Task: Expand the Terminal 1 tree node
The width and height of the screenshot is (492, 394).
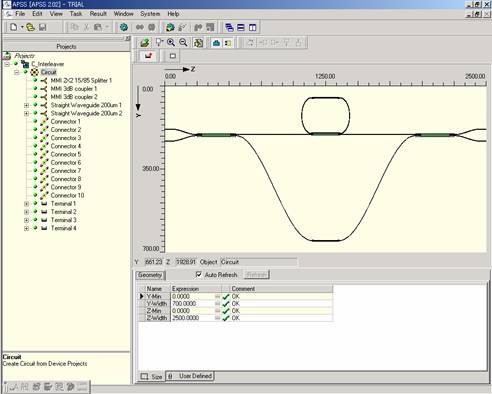Action: 26,204
